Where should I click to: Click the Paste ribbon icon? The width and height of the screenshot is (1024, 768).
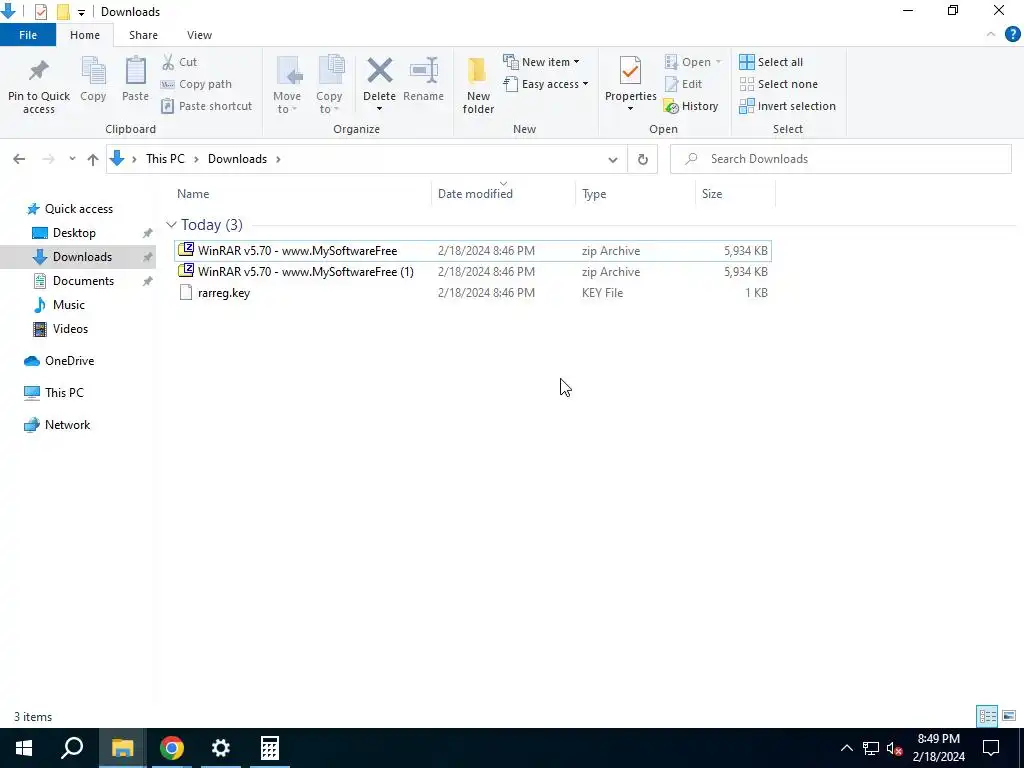click(135, 71)
